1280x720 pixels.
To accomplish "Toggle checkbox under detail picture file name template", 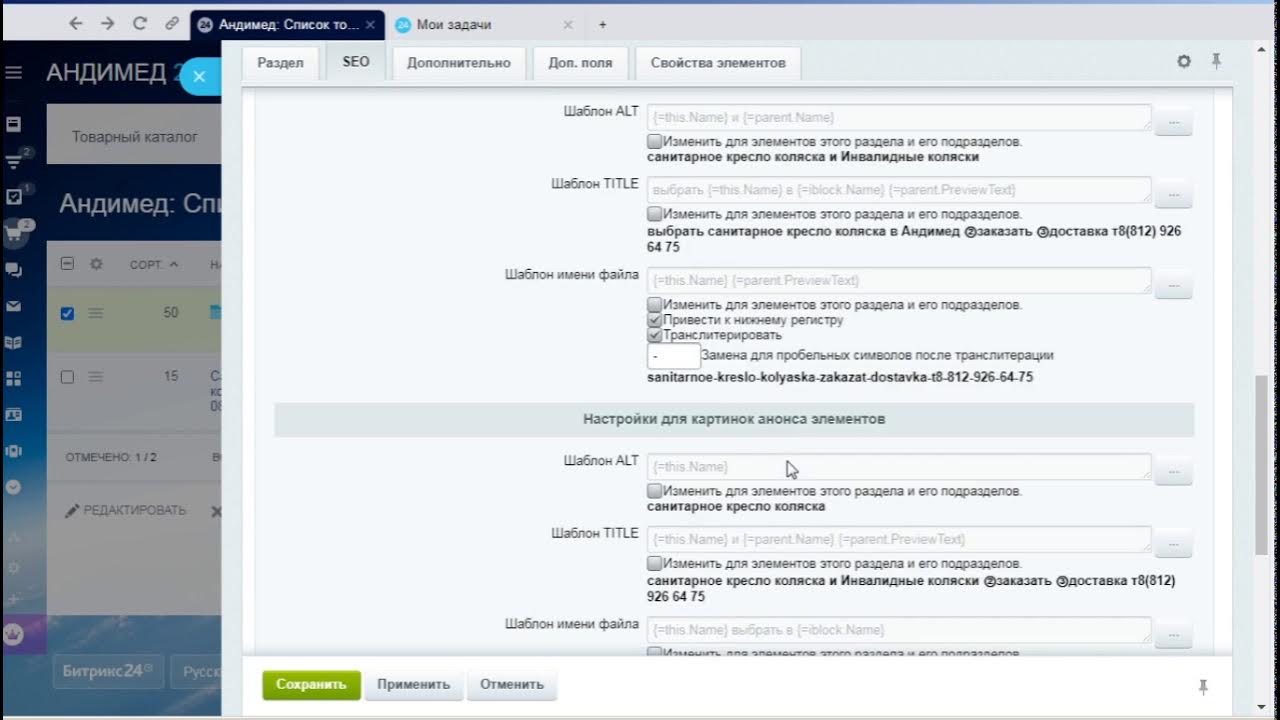I will [x=654, y=304].
